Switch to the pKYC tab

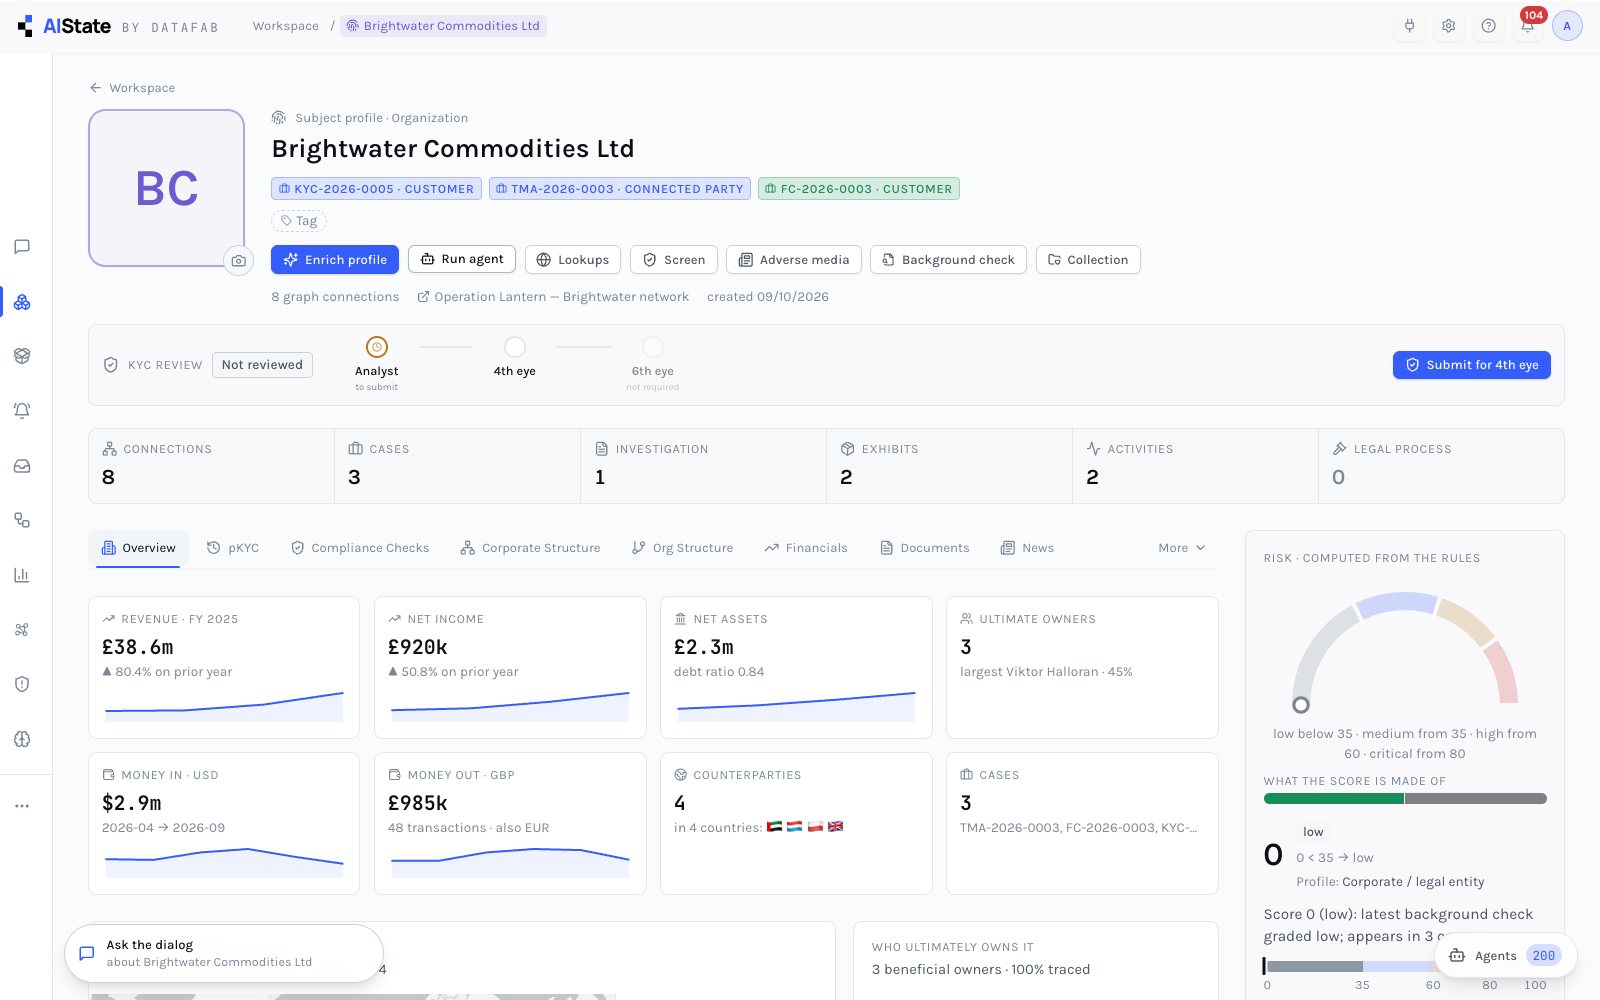tap(233, 548)
